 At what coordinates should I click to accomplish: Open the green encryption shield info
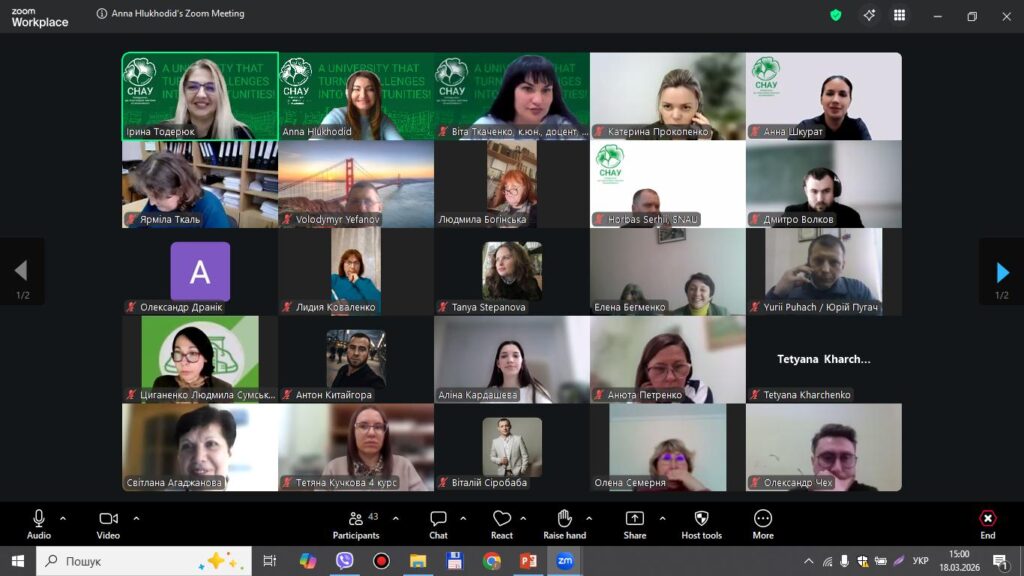[x=836, y=15]
